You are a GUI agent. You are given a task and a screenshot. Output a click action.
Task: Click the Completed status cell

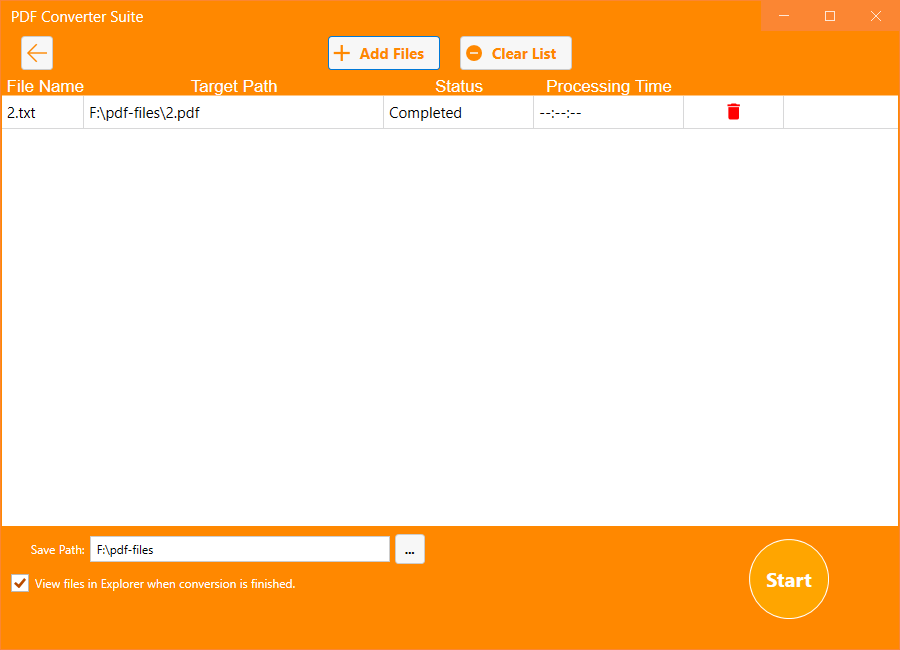tap(425, 112)
